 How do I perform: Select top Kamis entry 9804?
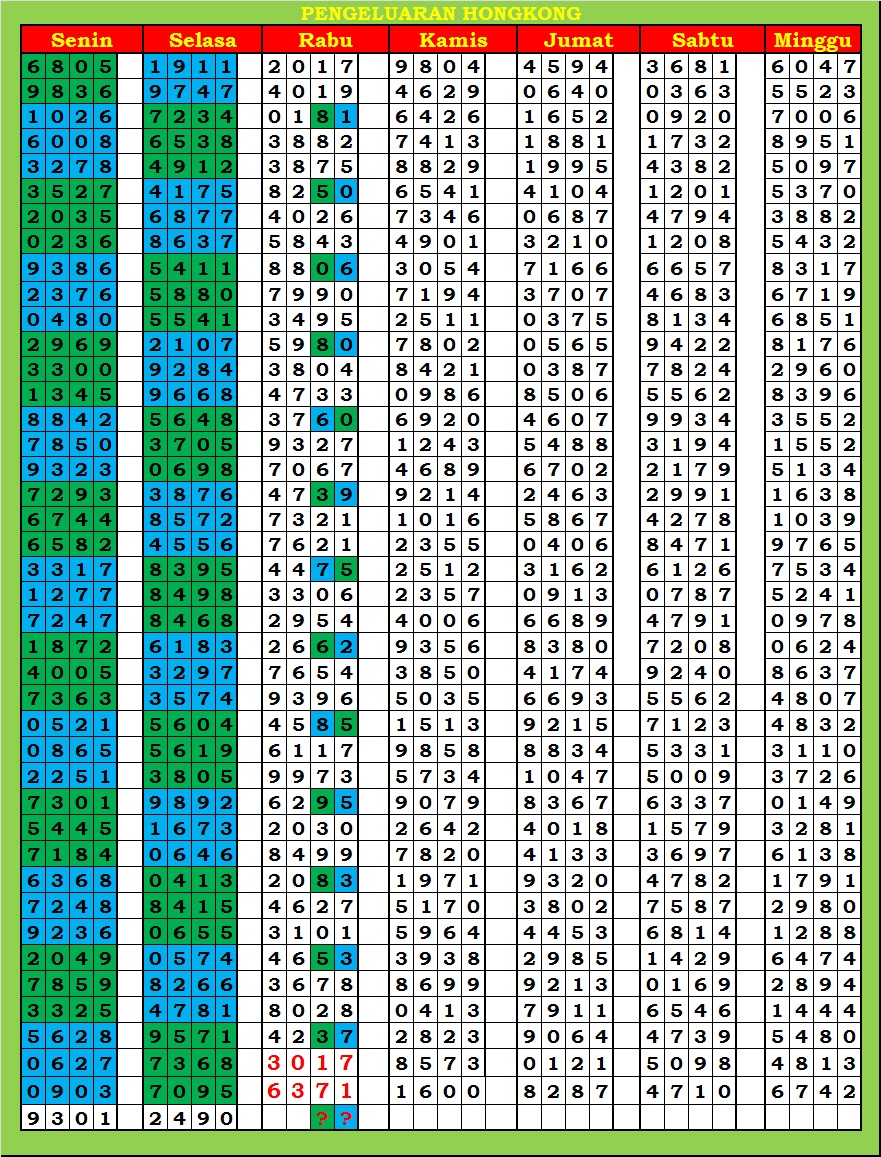[438, 67]
